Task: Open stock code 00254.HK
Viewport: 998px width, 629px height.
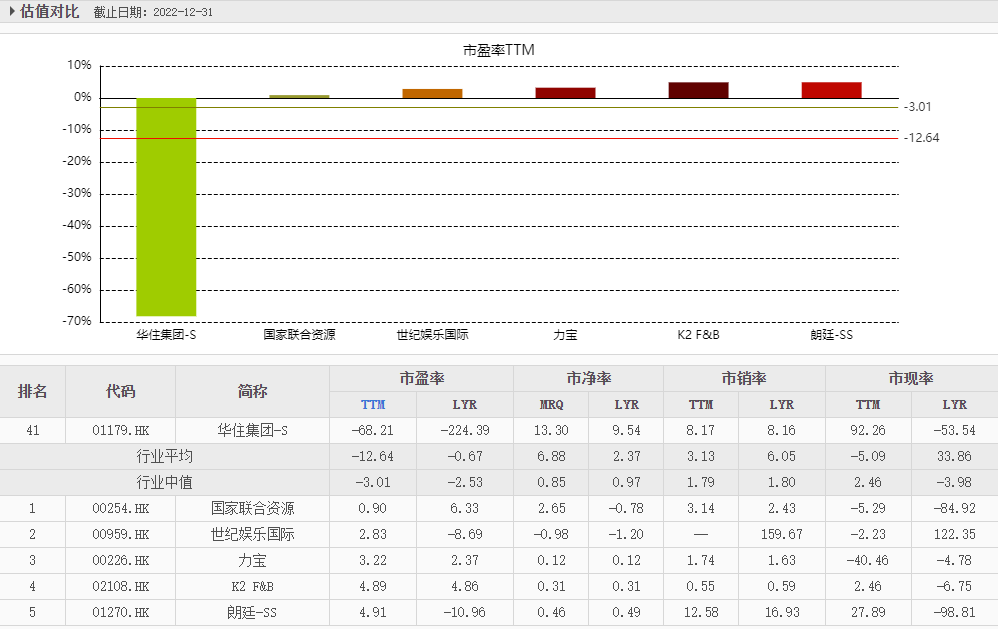Action: click(120, 508)
